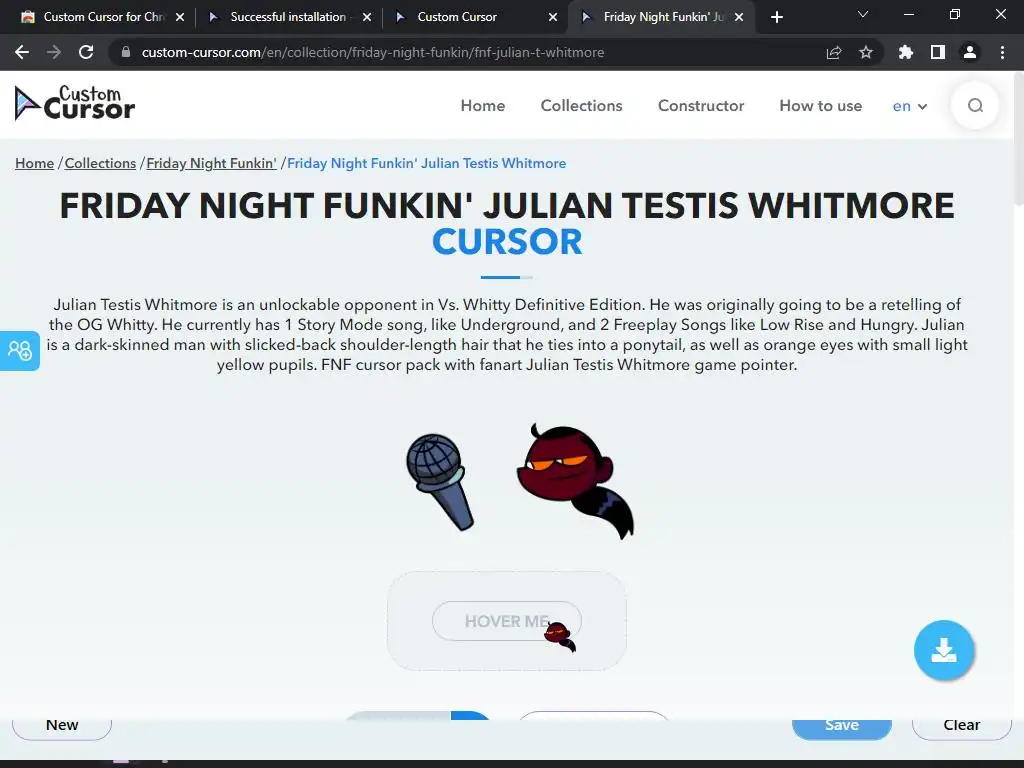The width and height of the screenshot is (1024, 768).
Task: Open the Home navigation menu item
Action: [483, 106]
